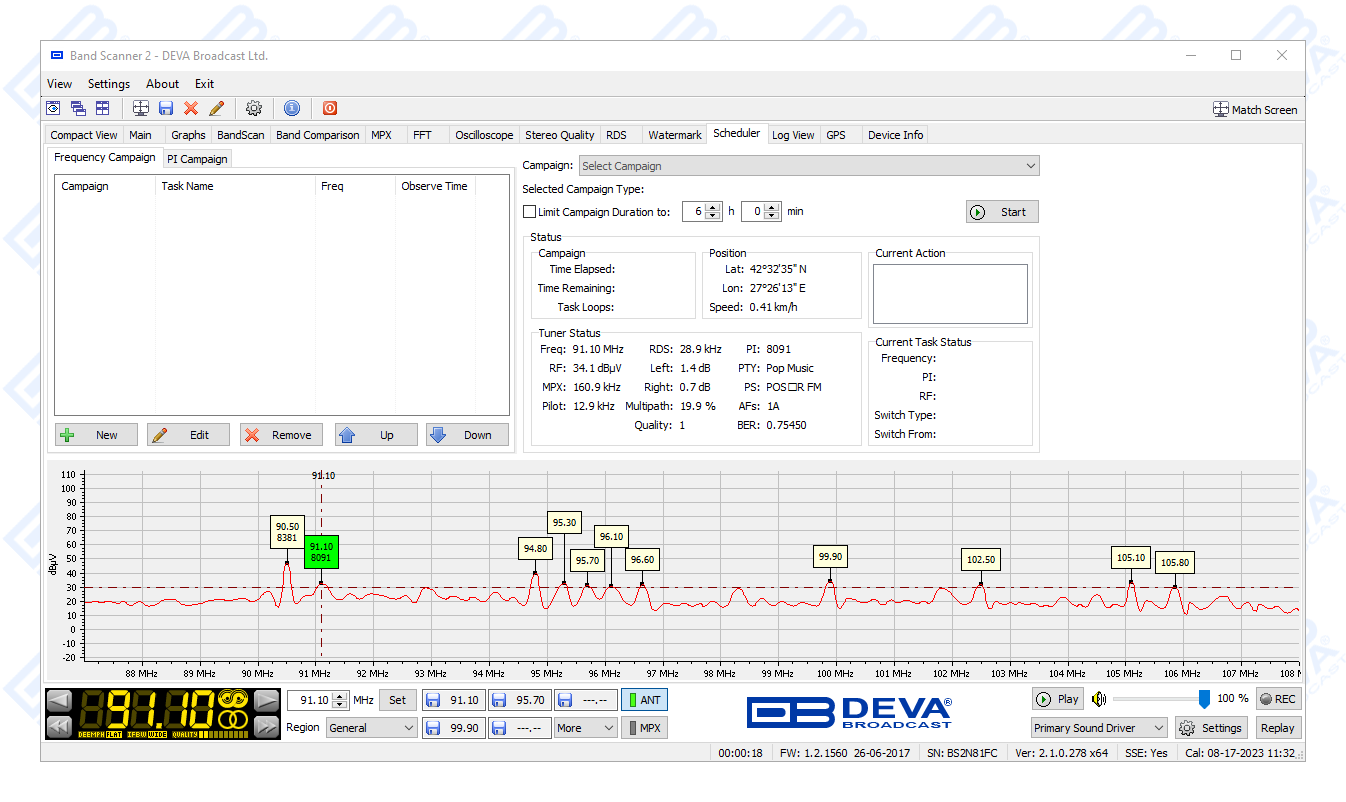
Task: Click the New campaign button
Action: tap(96, 435)
